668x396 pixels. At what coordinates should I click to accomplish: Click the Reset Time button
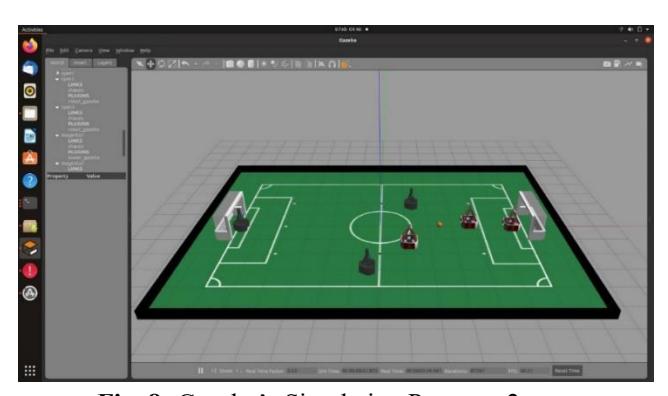click(567, 371)
